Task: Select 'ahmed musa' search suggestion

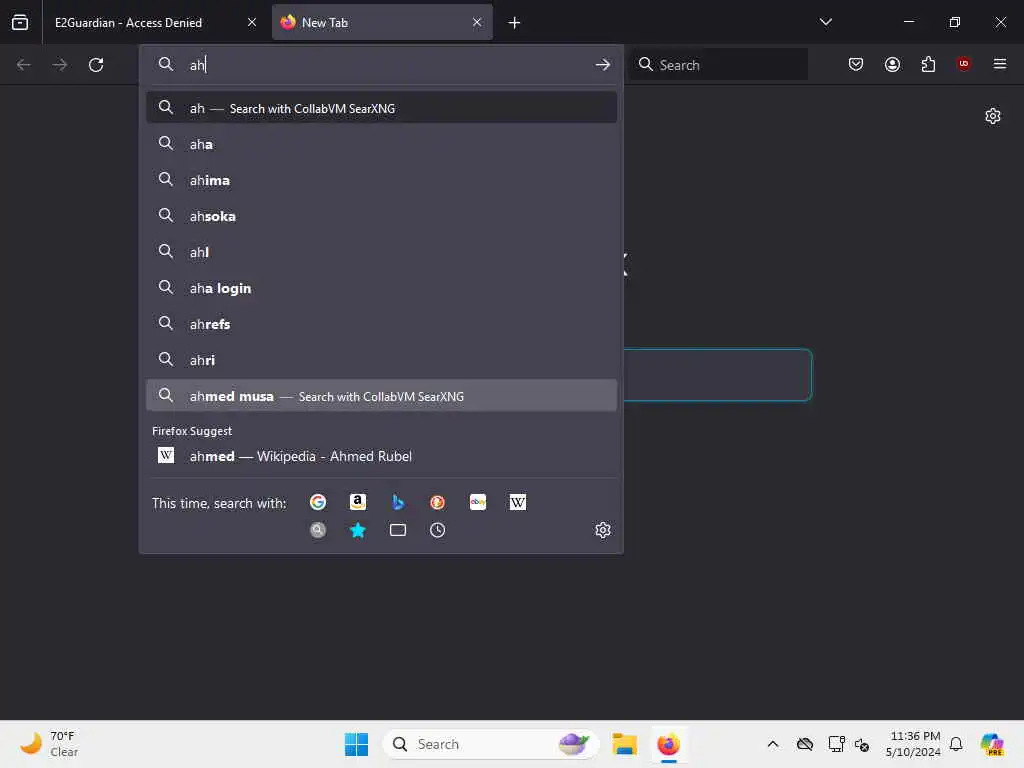Action: pyautogui.click(x=381, y=396)
